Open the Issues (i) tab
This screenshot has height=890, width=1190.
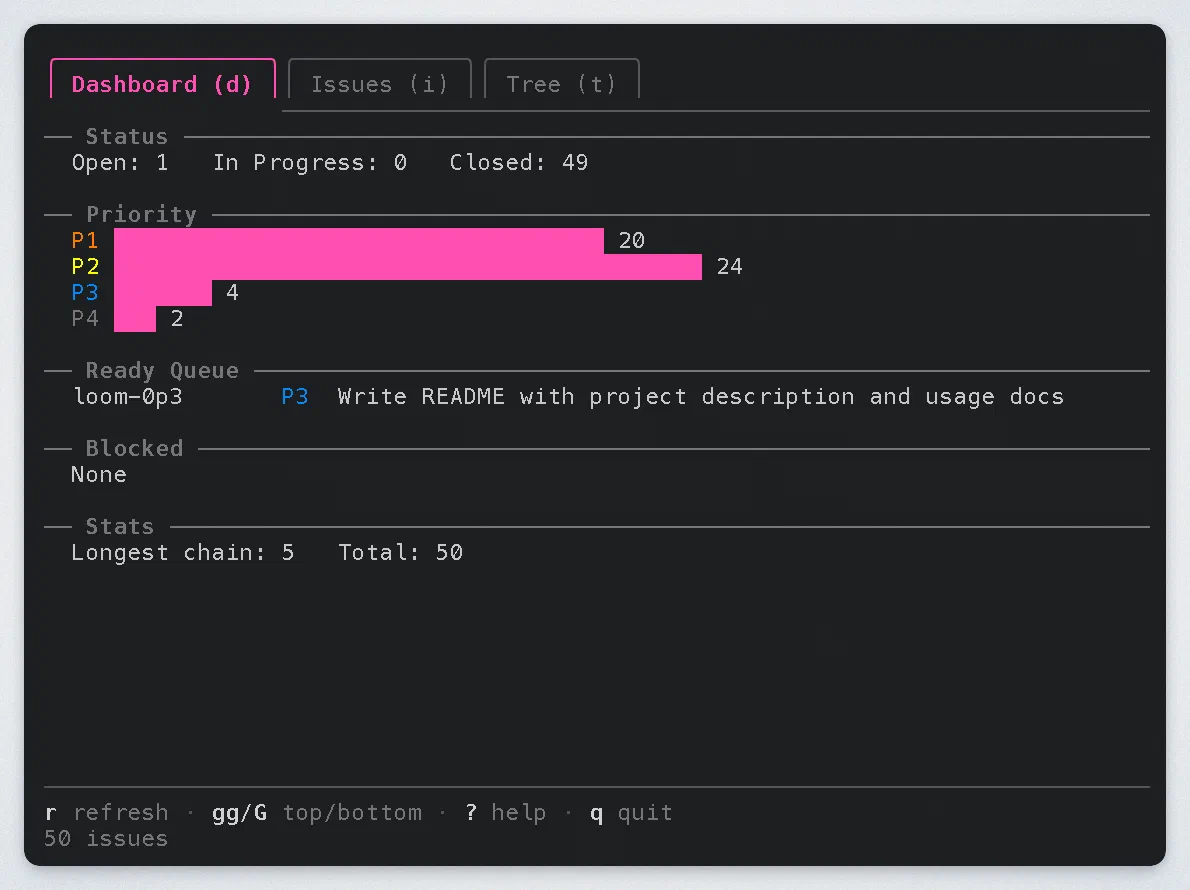point(379,80)
